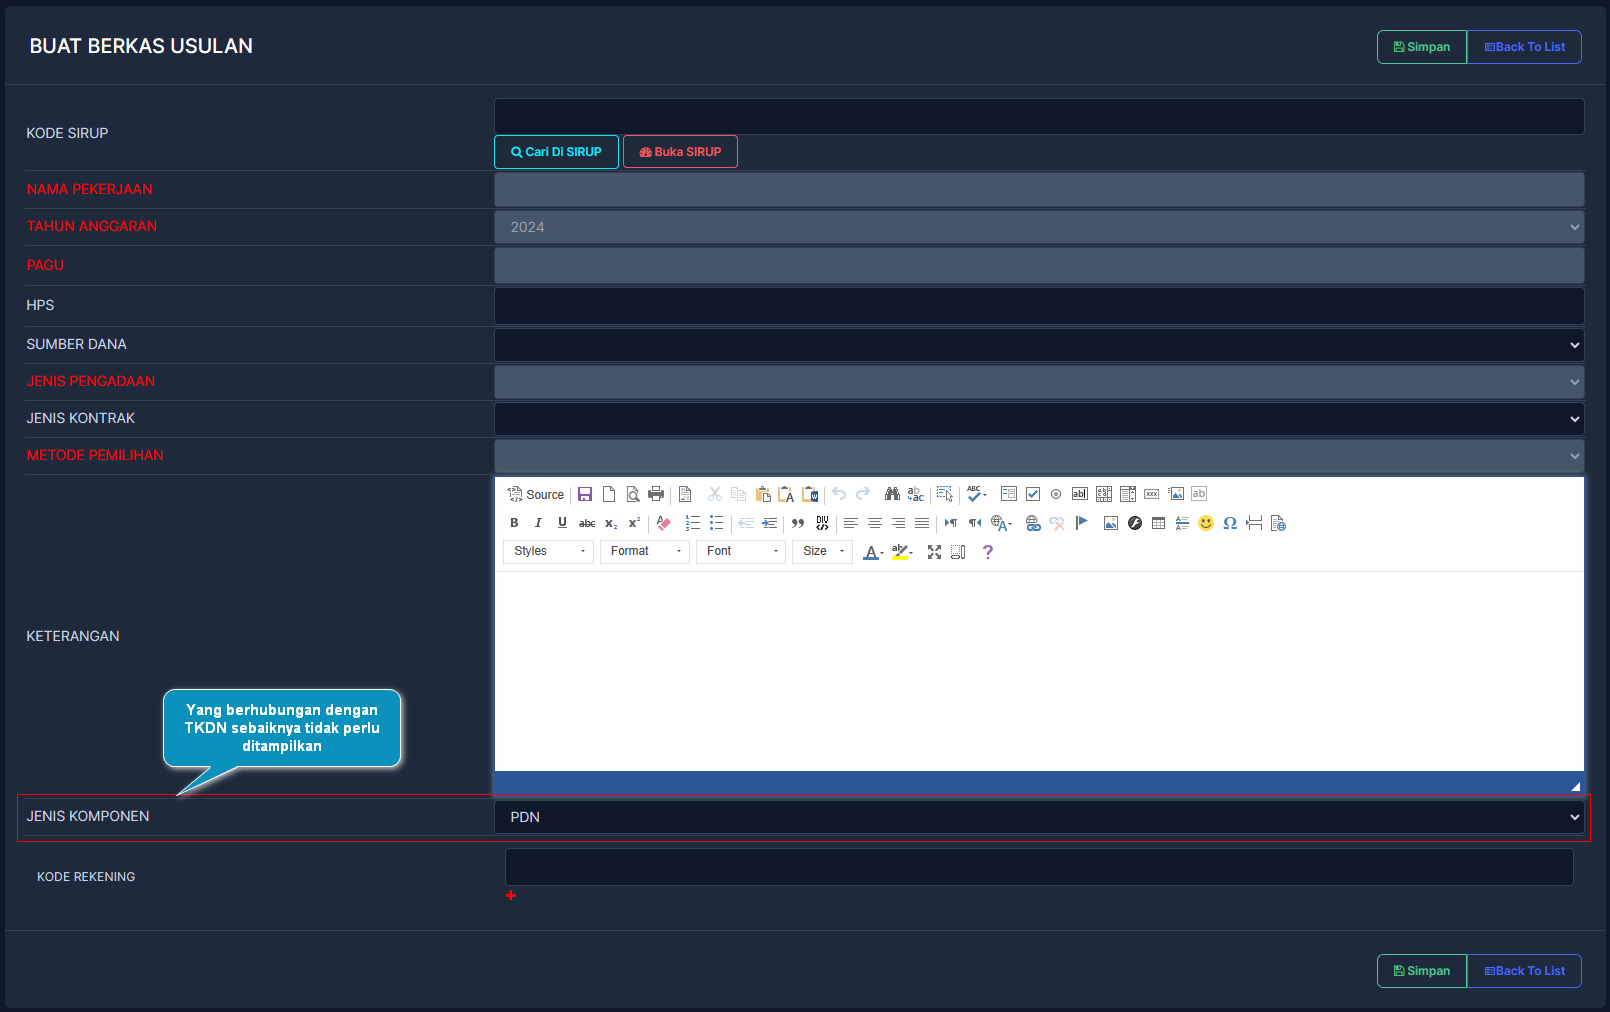Insert a Text Field form element
Screen dimensions: 1610x1012
(x=1080, y=494)
